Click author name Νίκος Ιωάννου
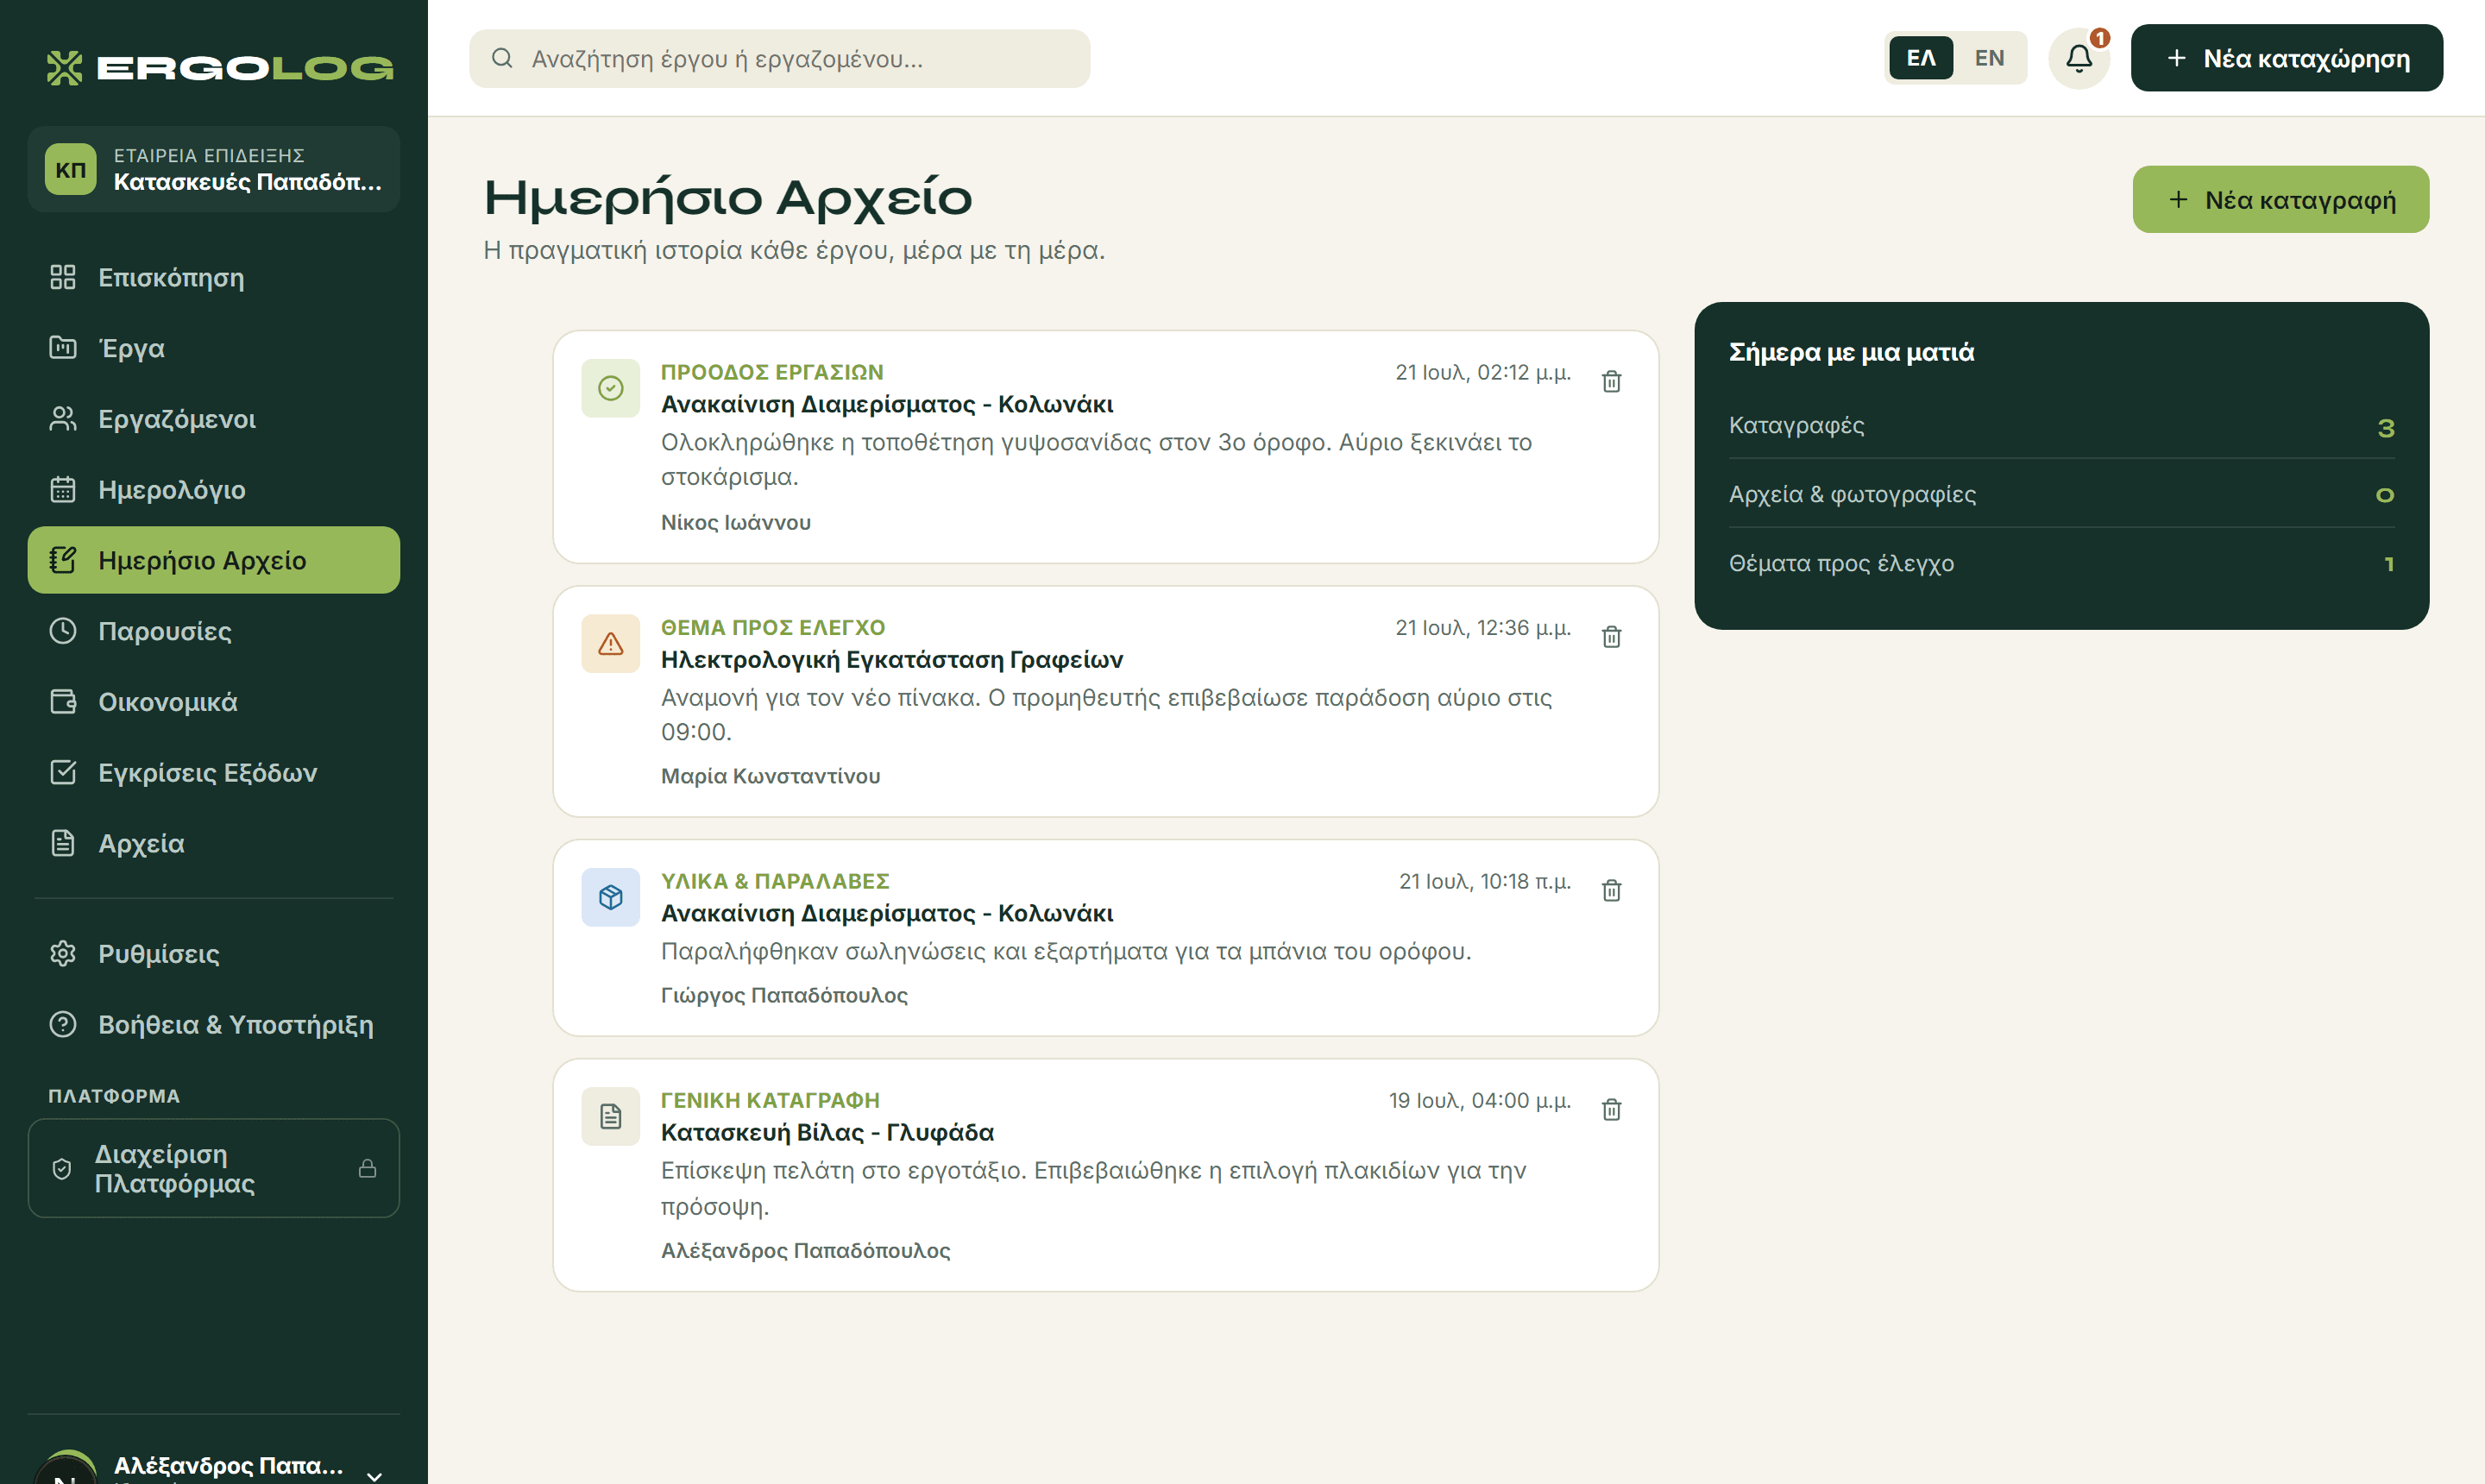 736,522
